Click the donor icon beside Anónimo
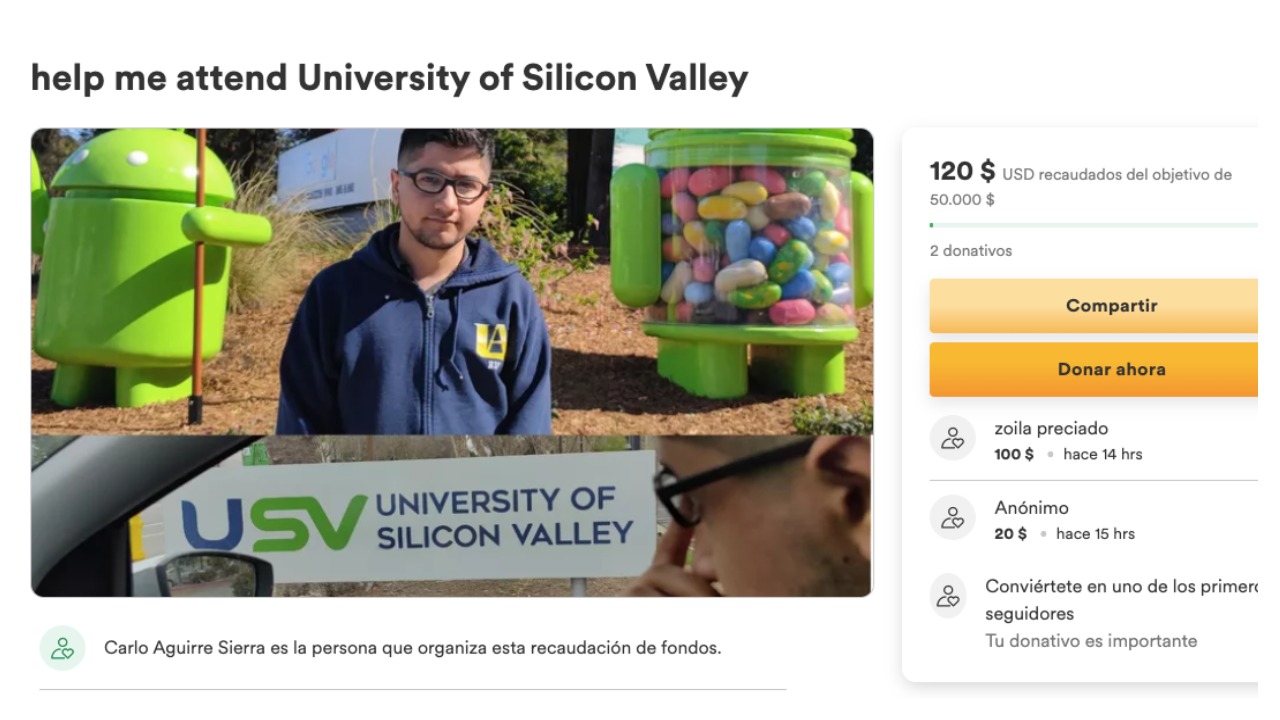Viewport: 1280px width, 720px height. pos(952,518)
